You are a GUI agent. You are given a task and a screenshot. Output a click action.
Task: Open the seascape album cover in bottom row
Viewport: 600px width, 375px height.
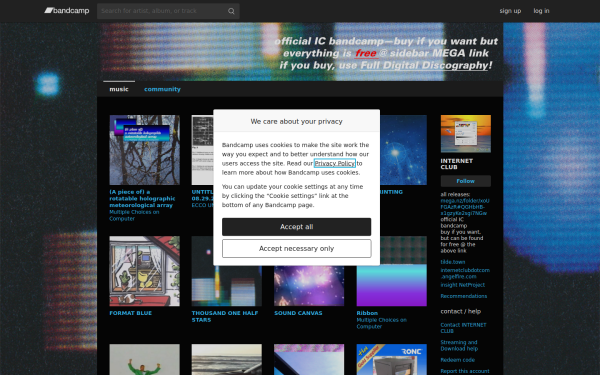227,359
